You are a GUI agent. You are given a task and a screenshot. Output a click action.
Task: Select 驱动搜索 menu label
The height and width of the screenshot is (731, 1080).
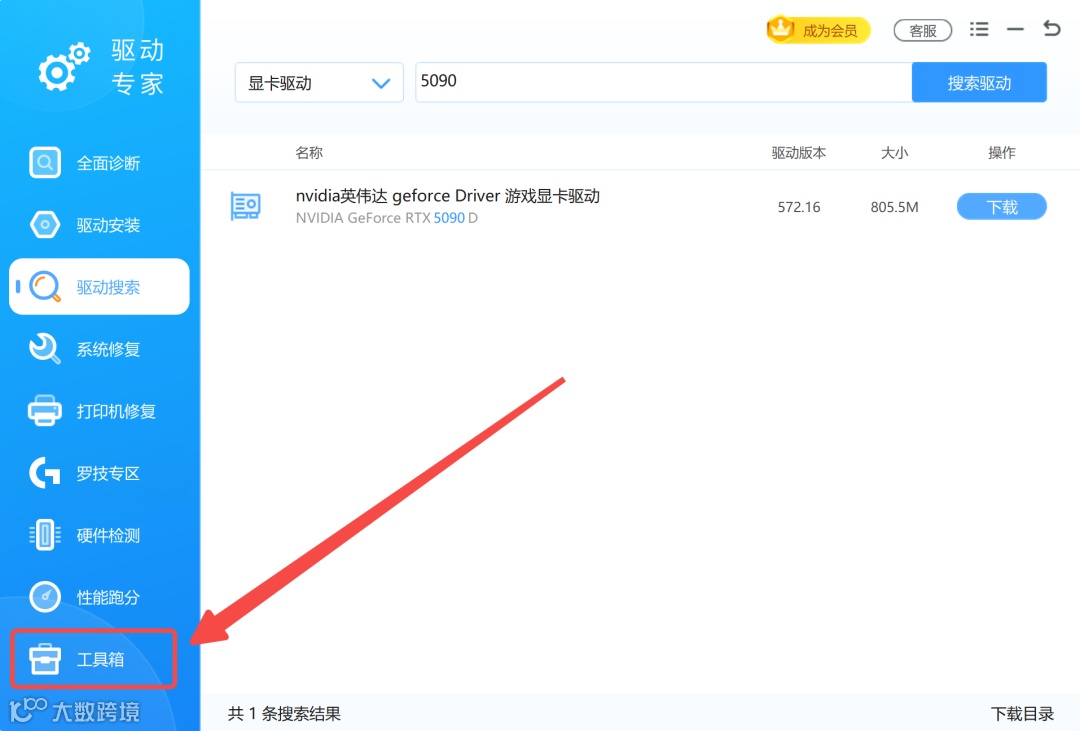[x=108, y=287]
